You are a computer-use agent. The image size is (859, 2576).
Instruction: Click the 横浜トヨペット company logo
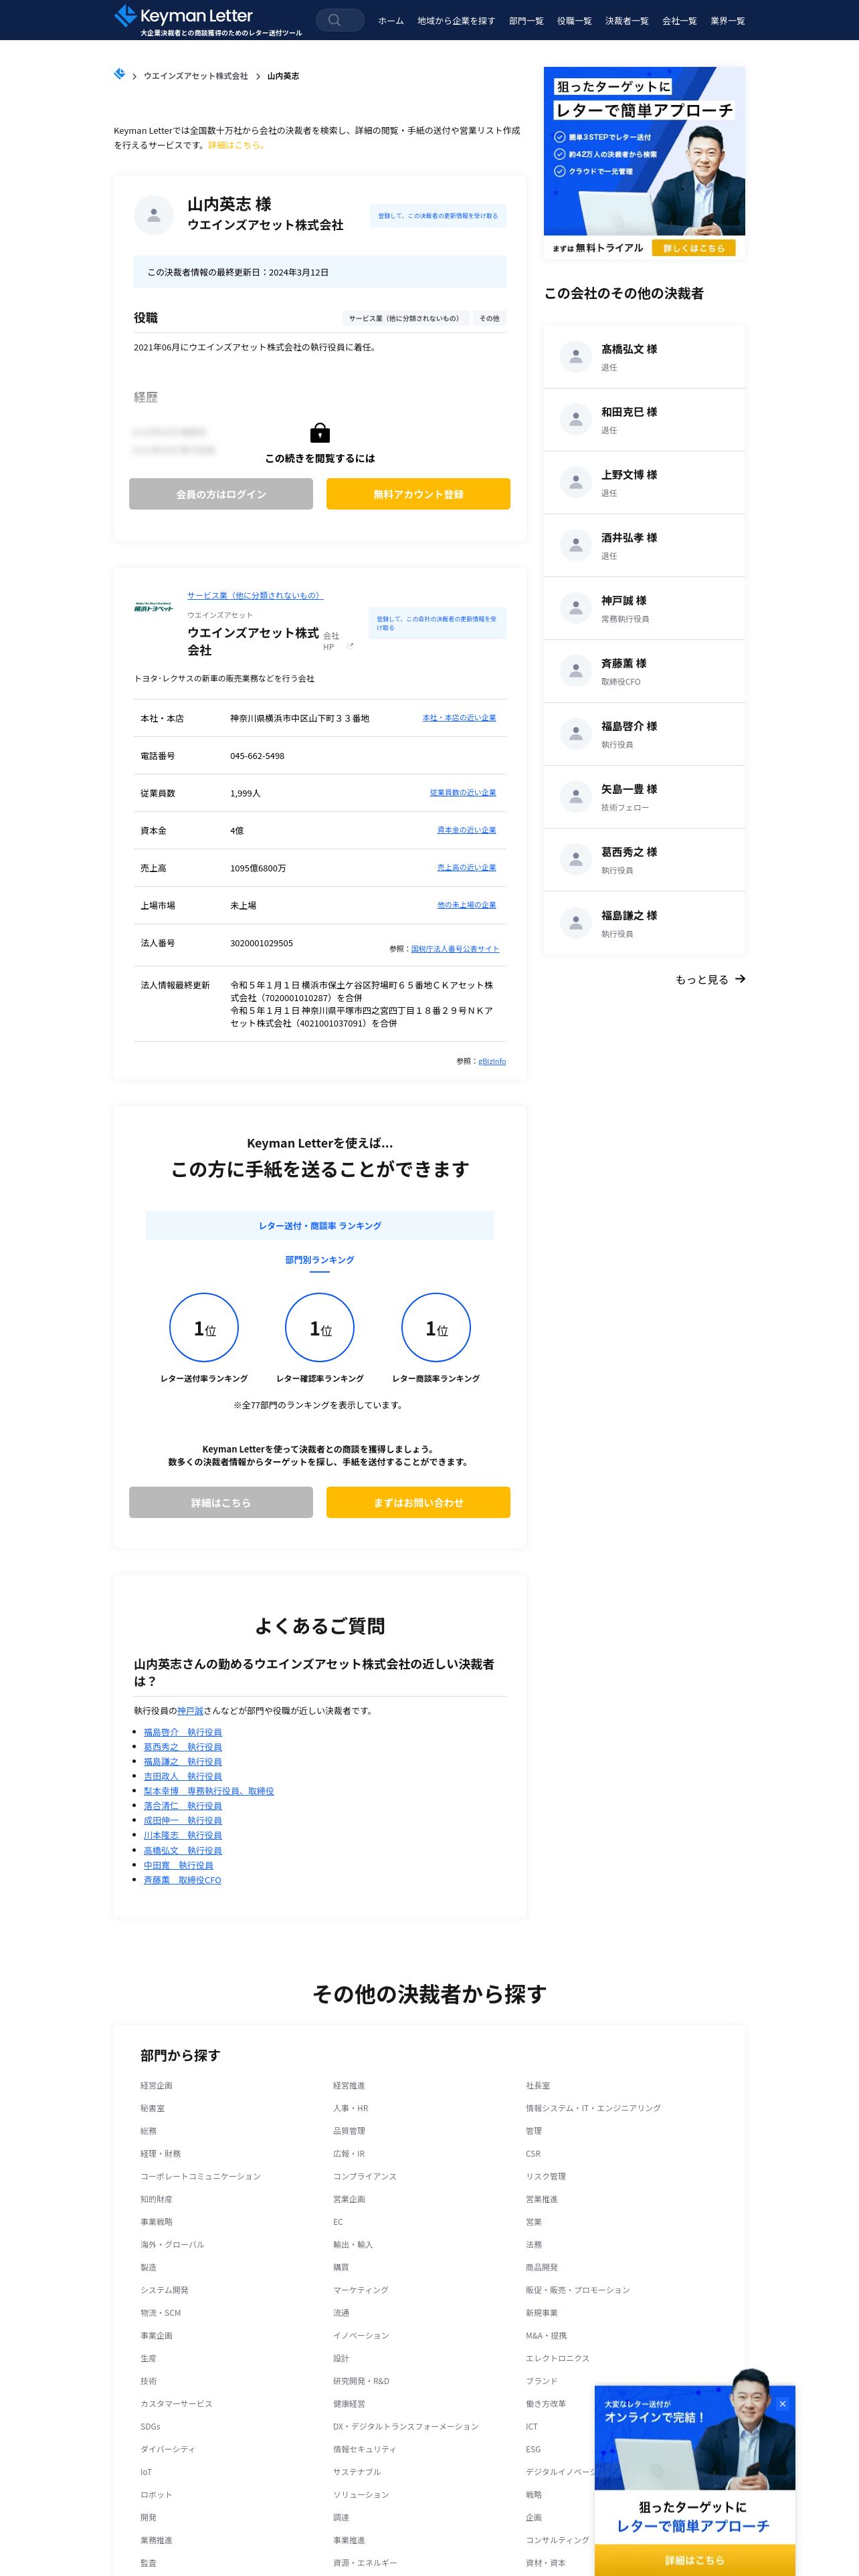[x=154, y=607]
